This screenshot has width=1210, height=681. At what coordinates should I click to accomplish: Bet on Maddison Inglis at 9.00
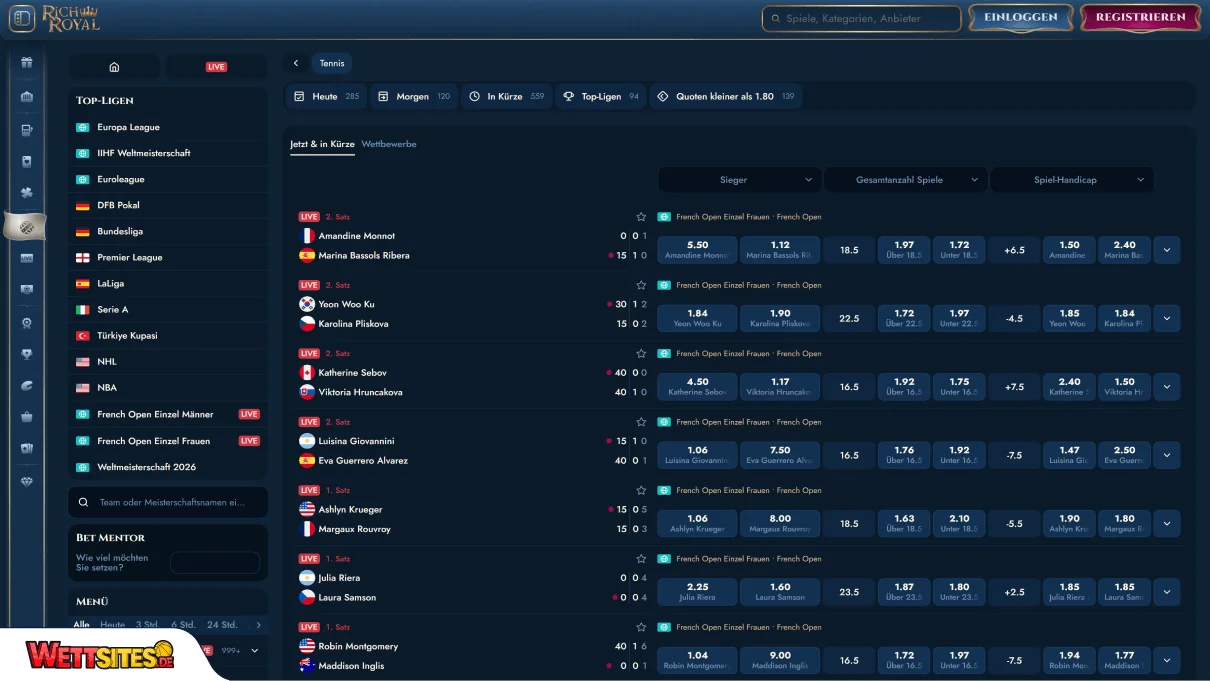780,660
